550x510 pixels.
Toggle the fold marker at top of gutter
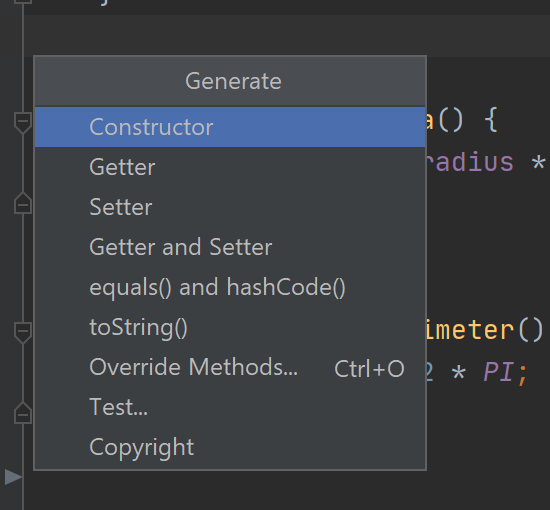click(x=23, y=1)
